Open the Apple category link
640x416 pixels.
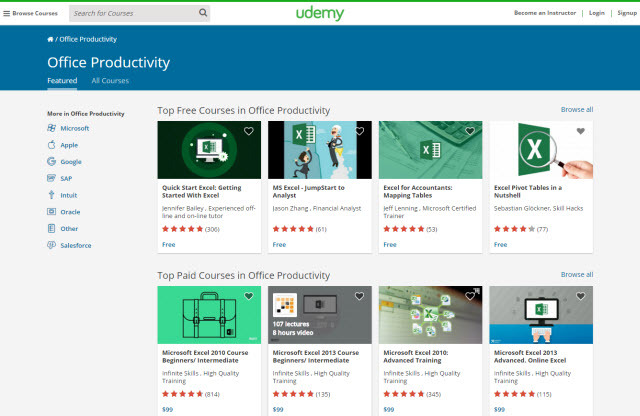coord(69,145)
